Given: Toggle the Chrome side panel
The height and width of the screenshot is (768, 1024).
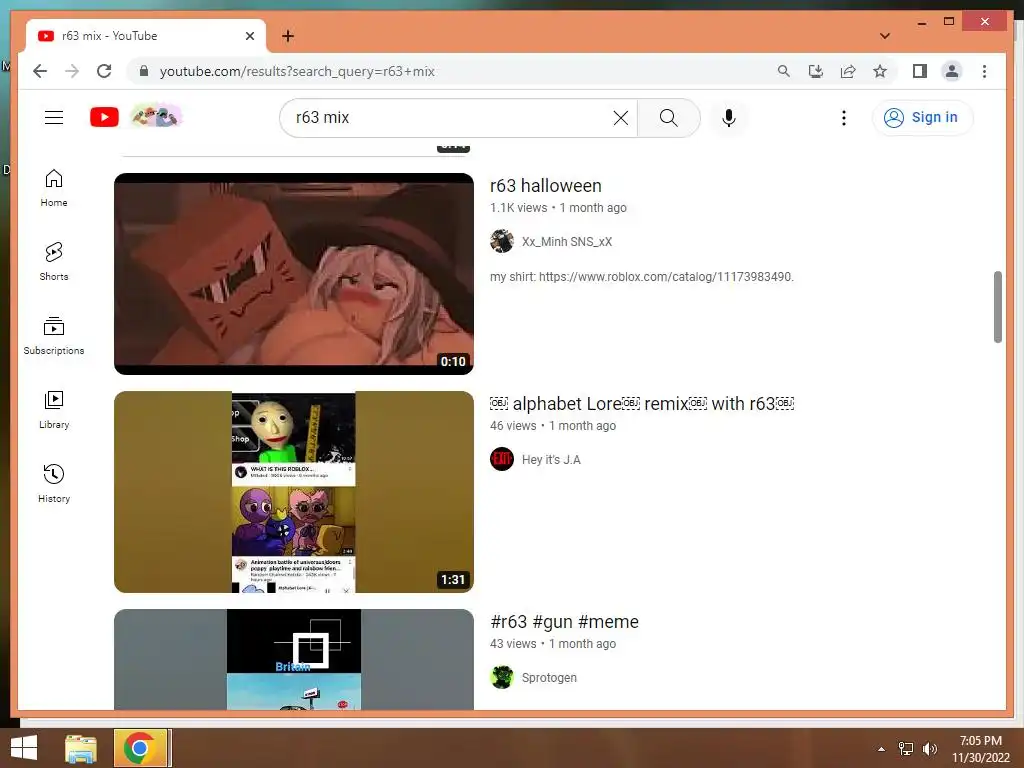Looking at the screenshot, I should click(920, 71).
